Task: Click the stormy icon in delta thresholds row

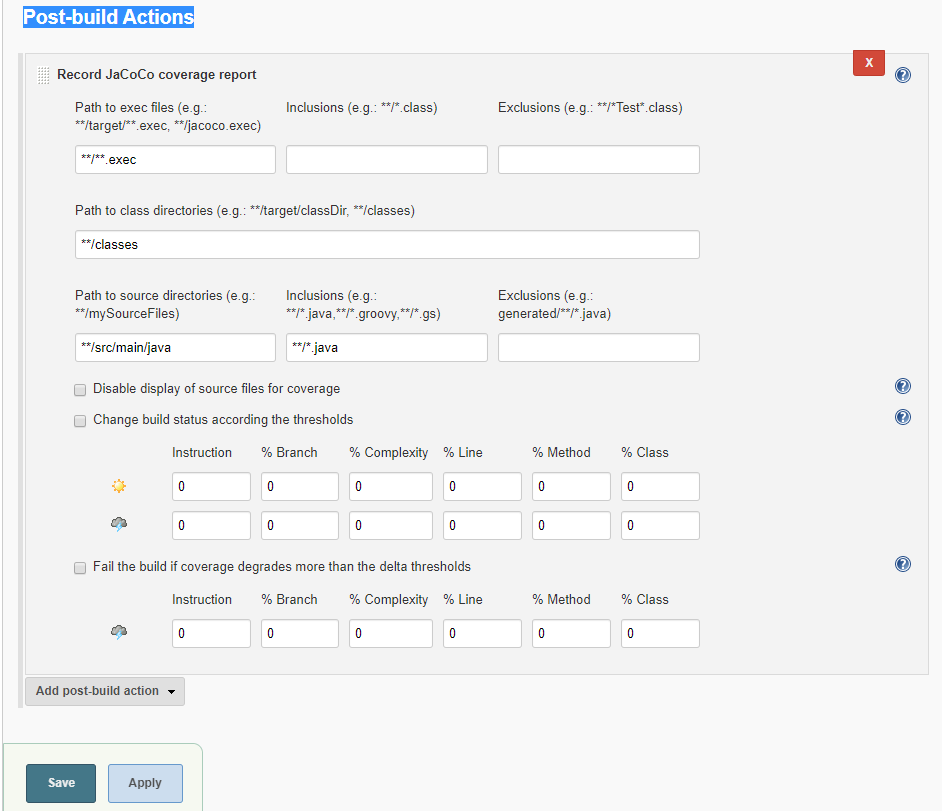Action: 119,632
